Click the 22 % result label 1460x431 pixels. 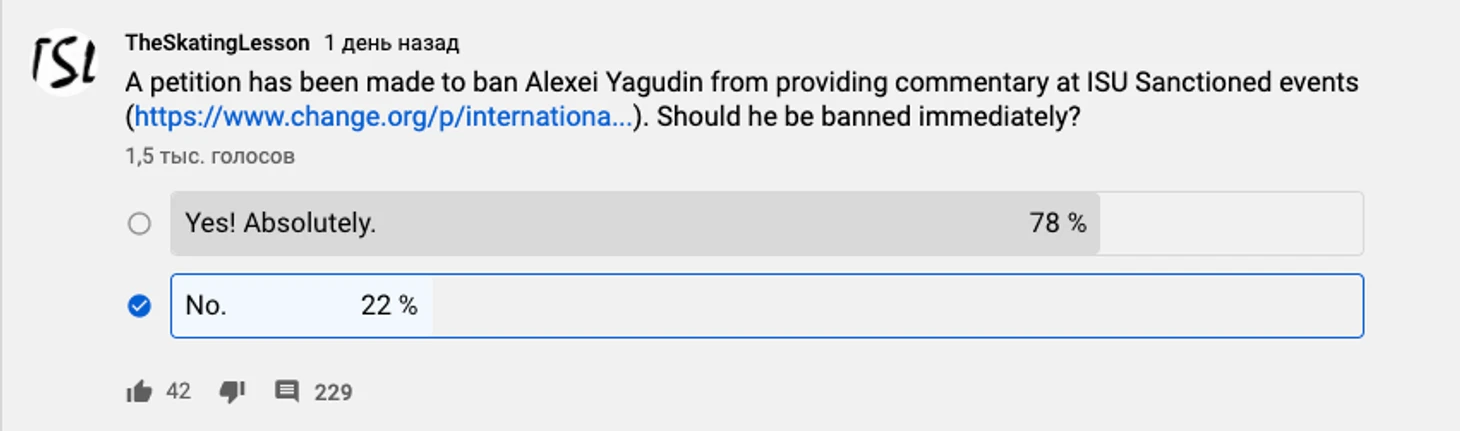point(389,306)
